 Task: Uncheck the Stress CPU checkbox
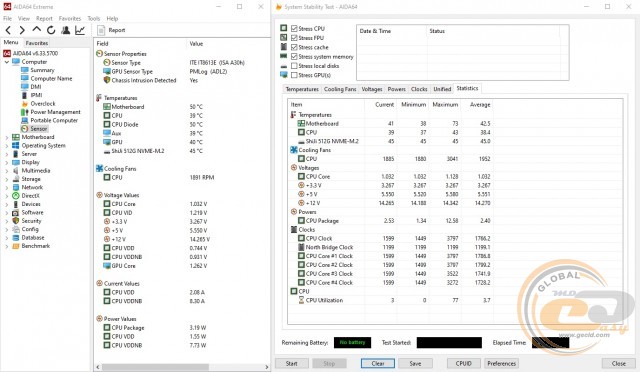point(294,28)
